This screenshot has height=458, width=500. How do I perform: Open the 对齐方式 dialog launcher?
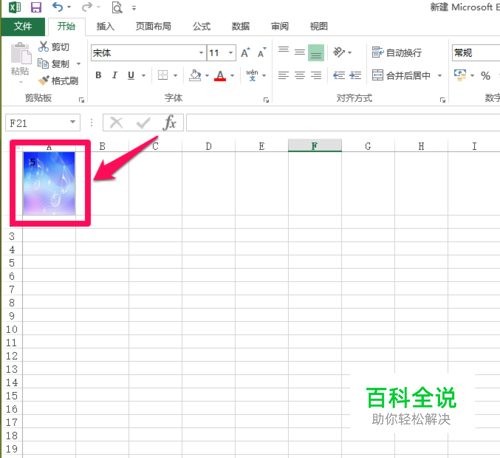[x=442, y=100]
